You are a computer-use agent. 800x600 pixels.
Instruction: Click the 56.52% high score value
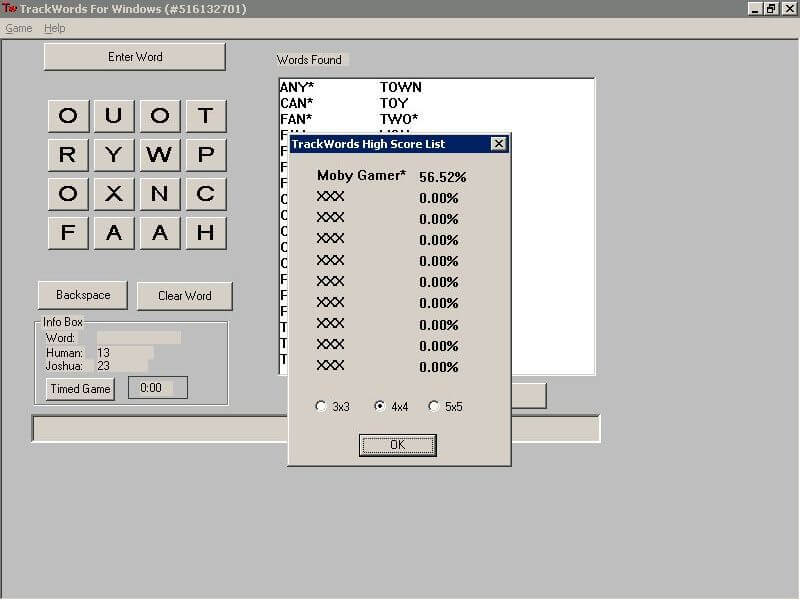click(442, 177)
